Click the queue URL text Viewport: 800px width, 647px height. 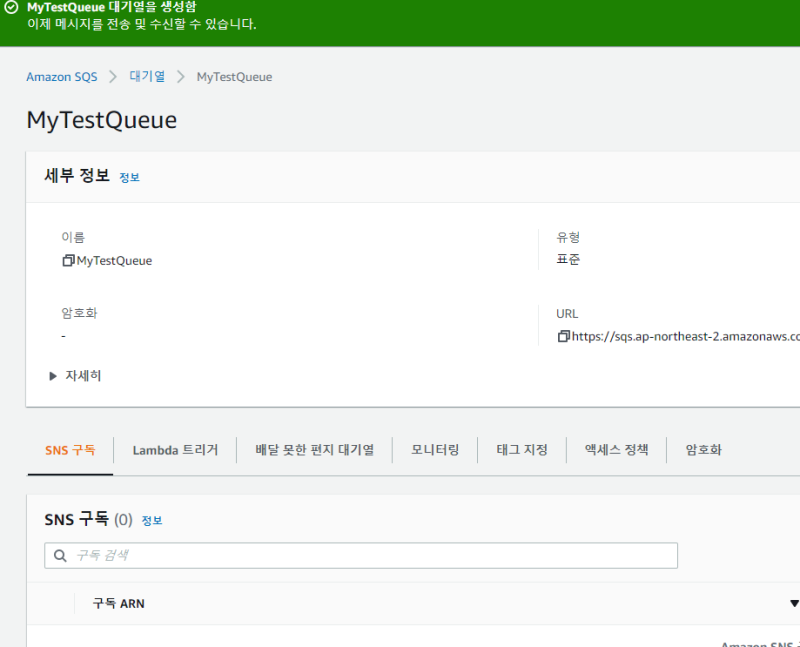coord(685,336)
